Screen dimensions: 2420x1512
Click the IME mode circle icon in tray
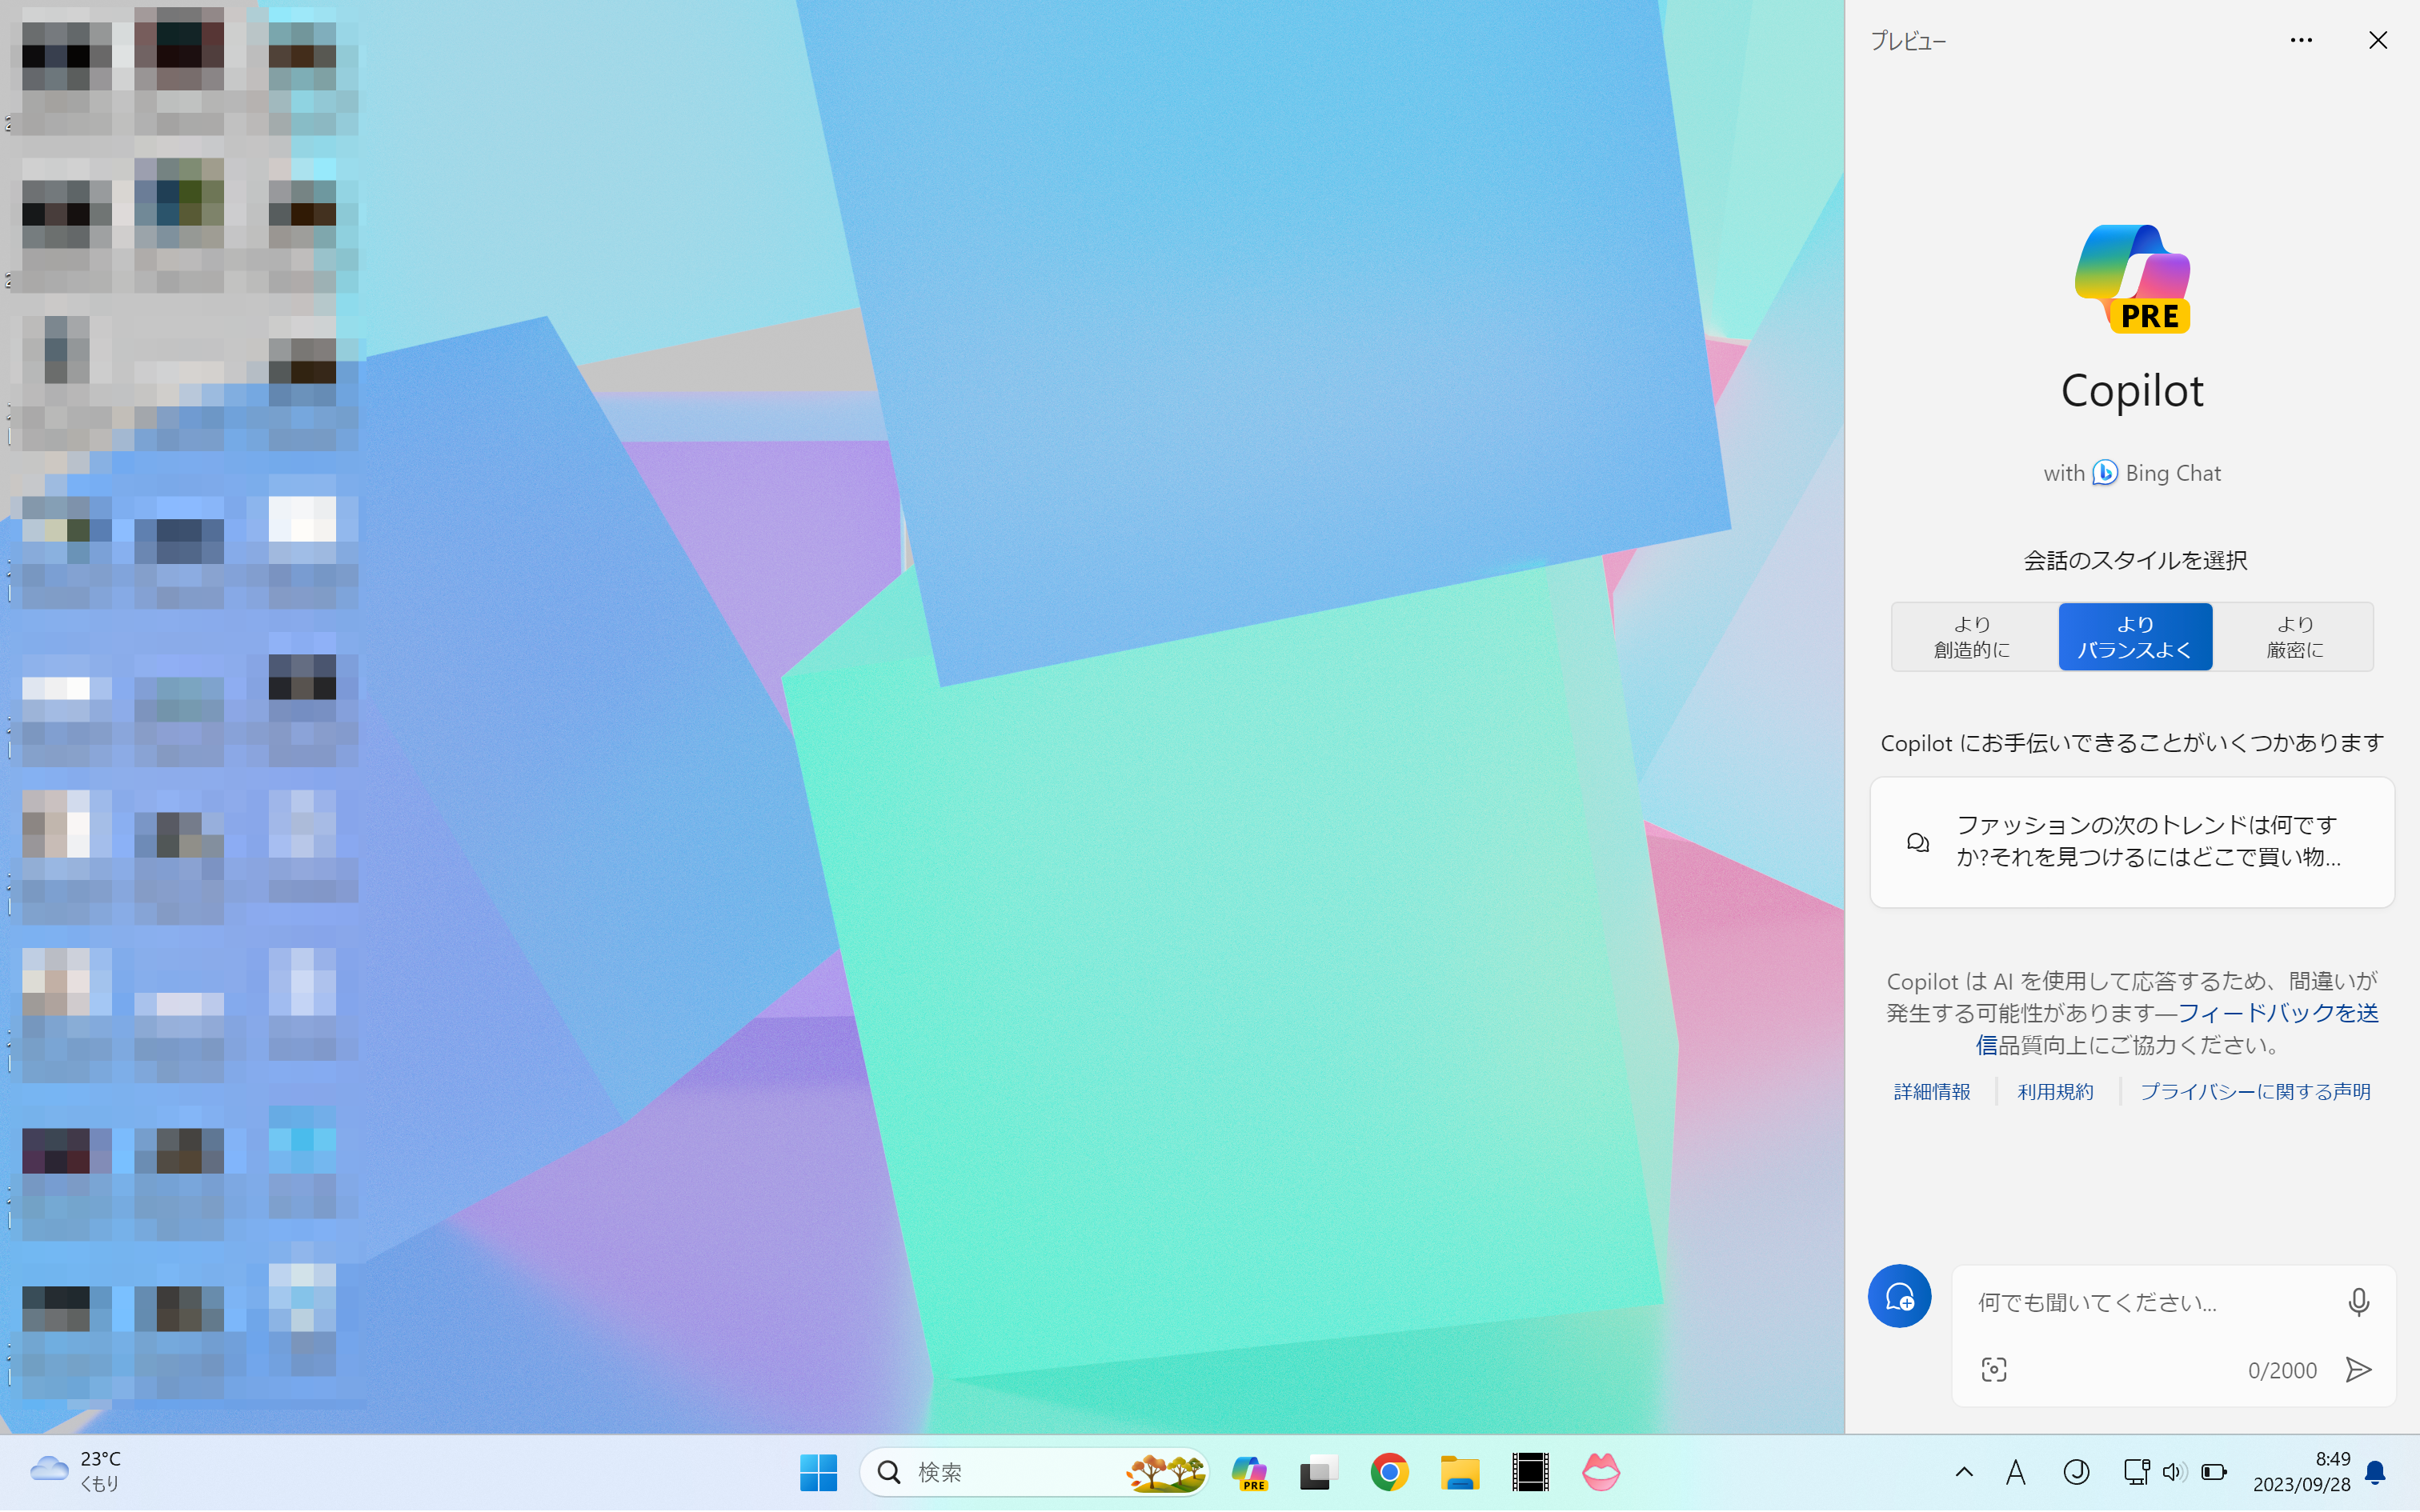click(2076, 1472)
